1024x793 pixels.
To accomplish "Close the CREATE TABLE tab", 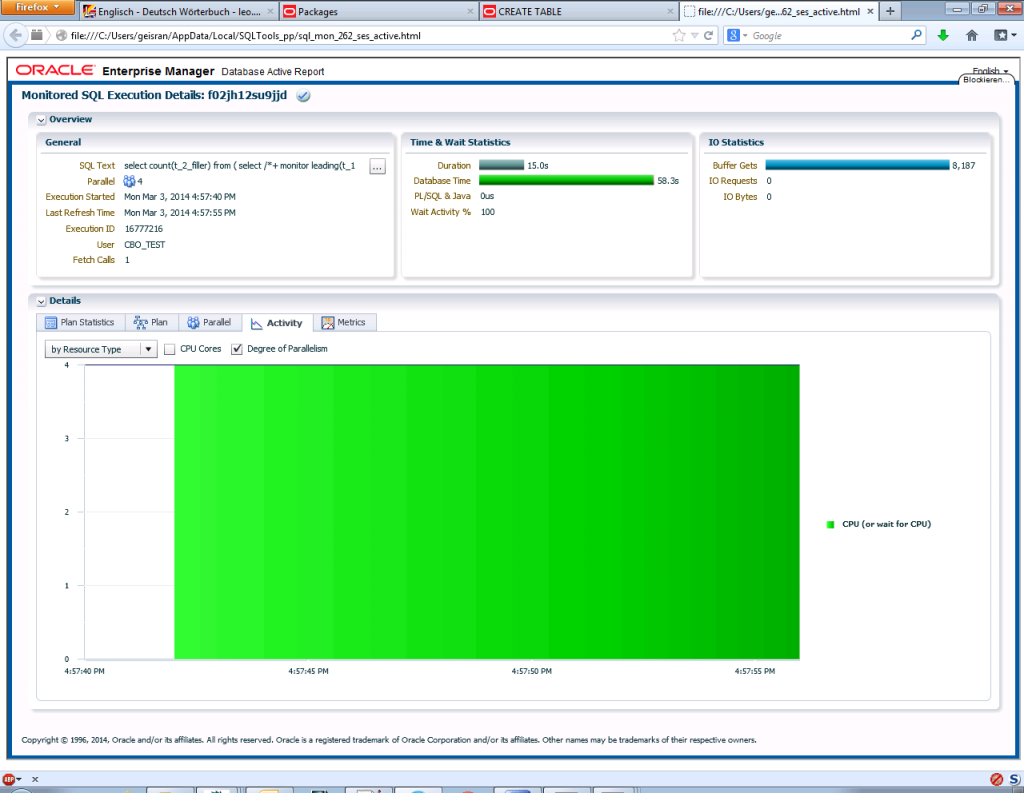I will [669, 11].
